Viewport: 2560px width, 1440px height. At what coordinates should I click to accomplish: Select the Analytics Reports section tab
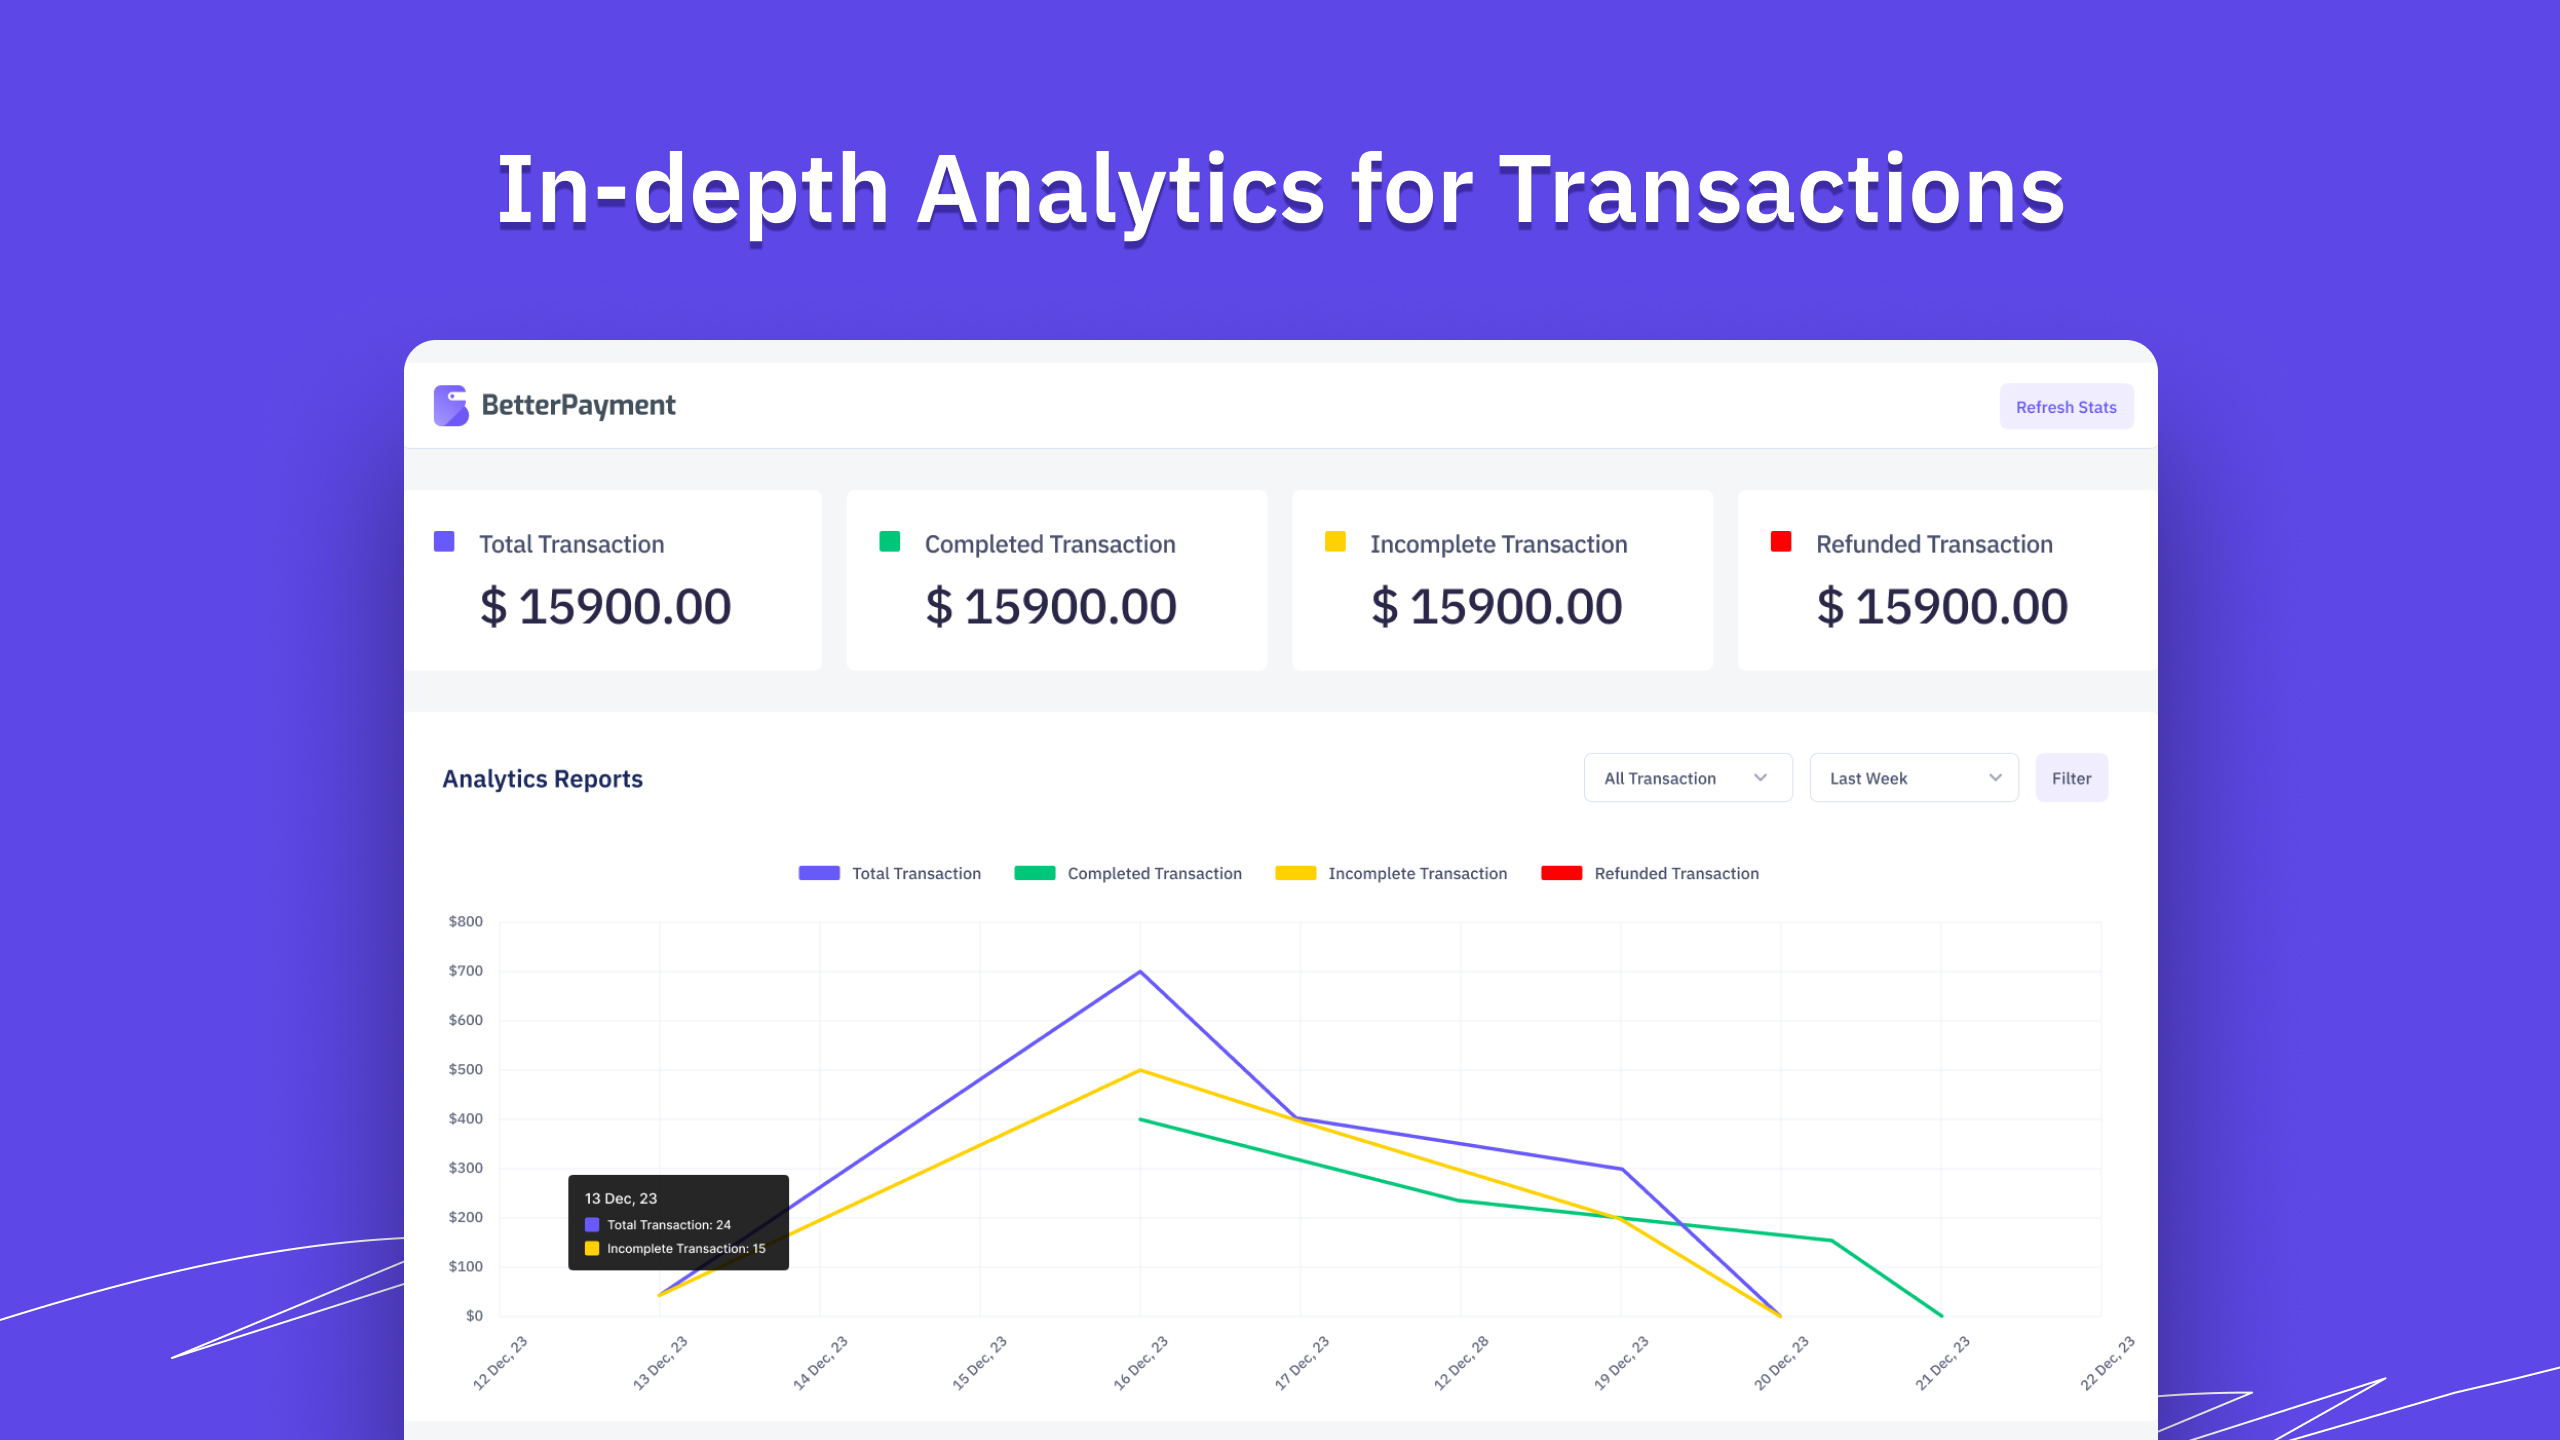542,777
